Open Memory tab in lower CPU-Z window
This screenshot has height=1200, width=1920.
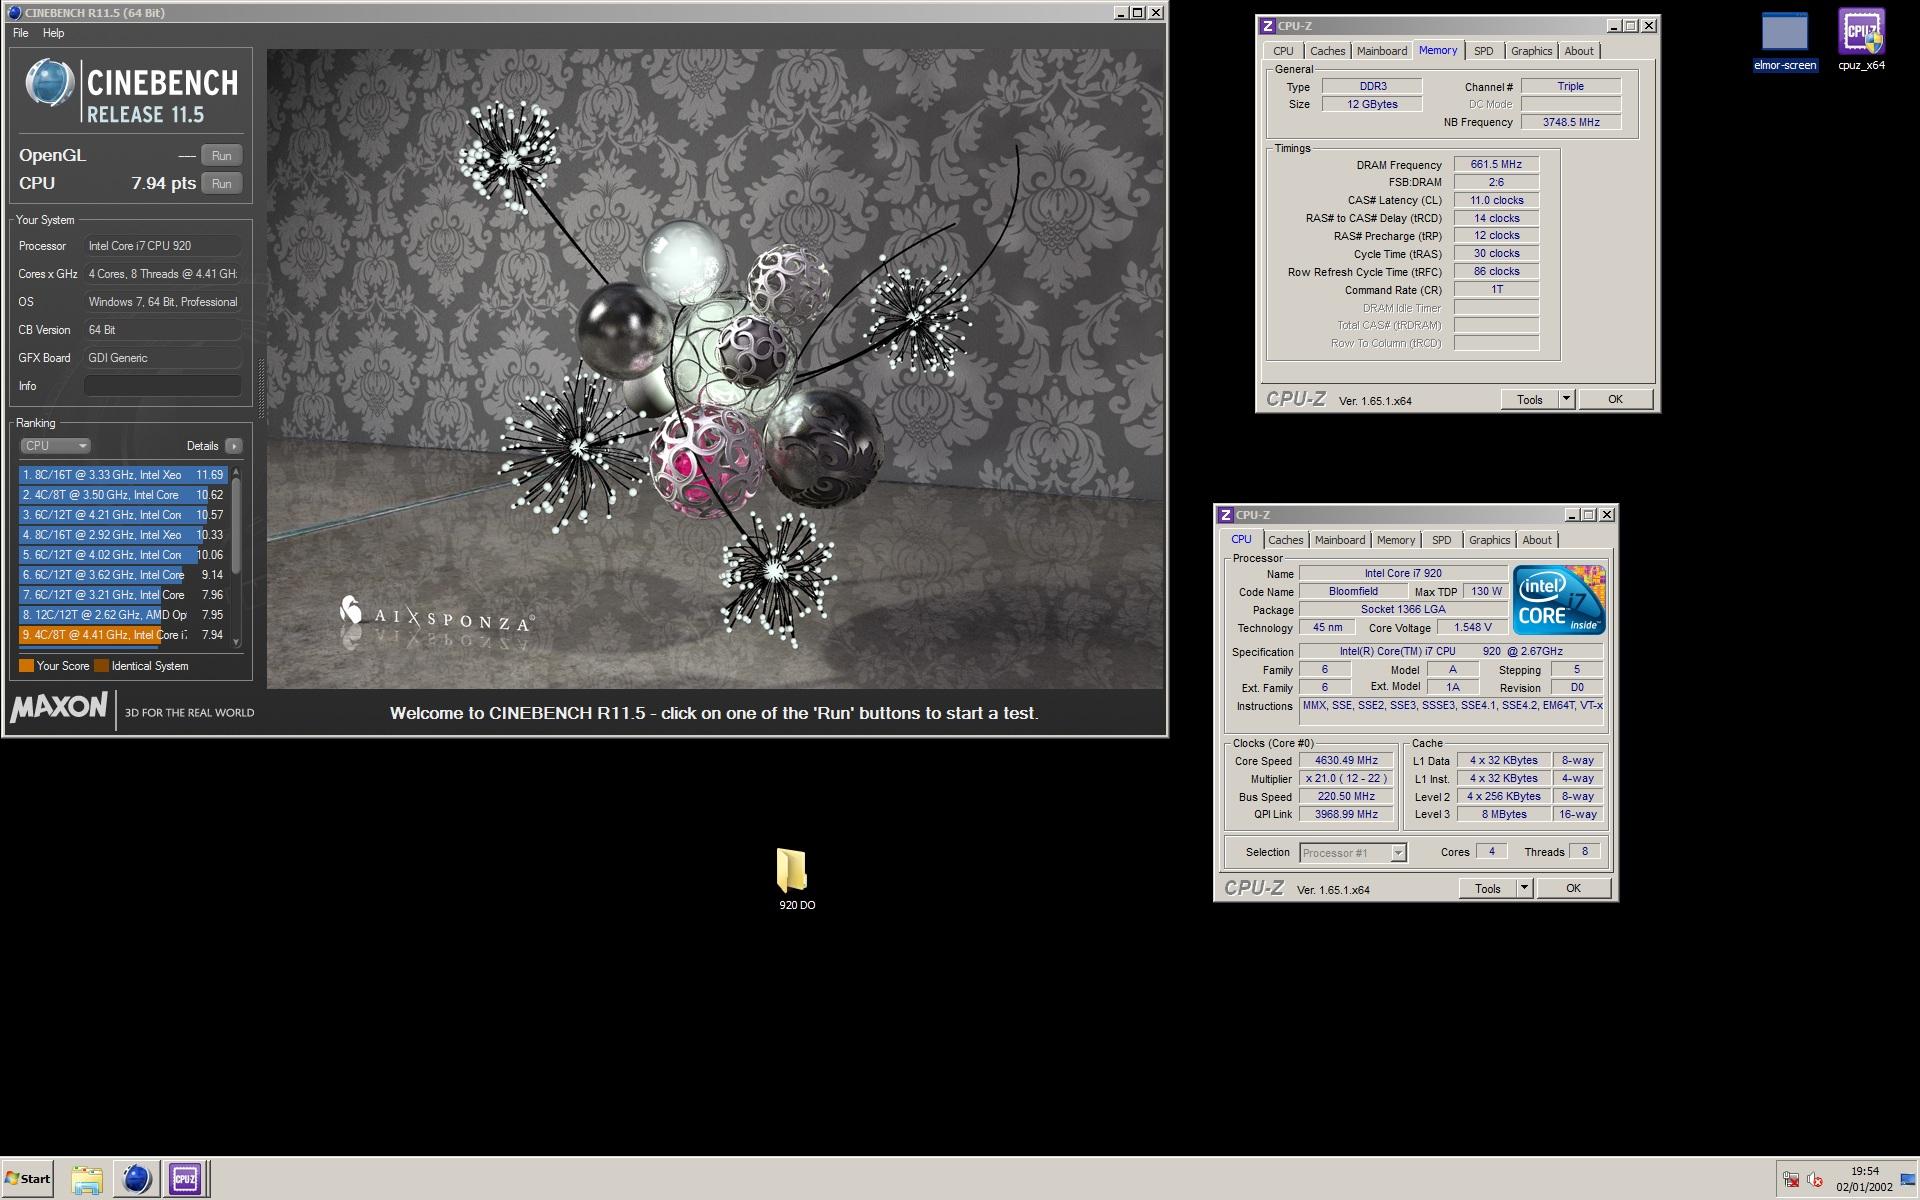pyautogui.click(x=1395, y=540)
